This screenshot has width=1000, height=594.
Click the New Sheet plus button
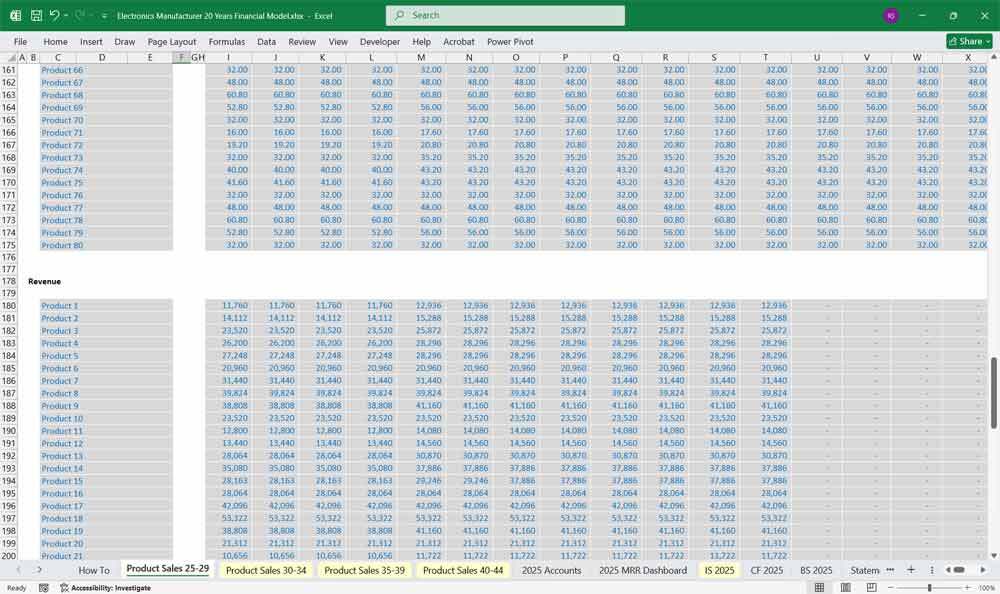[911, 570]
